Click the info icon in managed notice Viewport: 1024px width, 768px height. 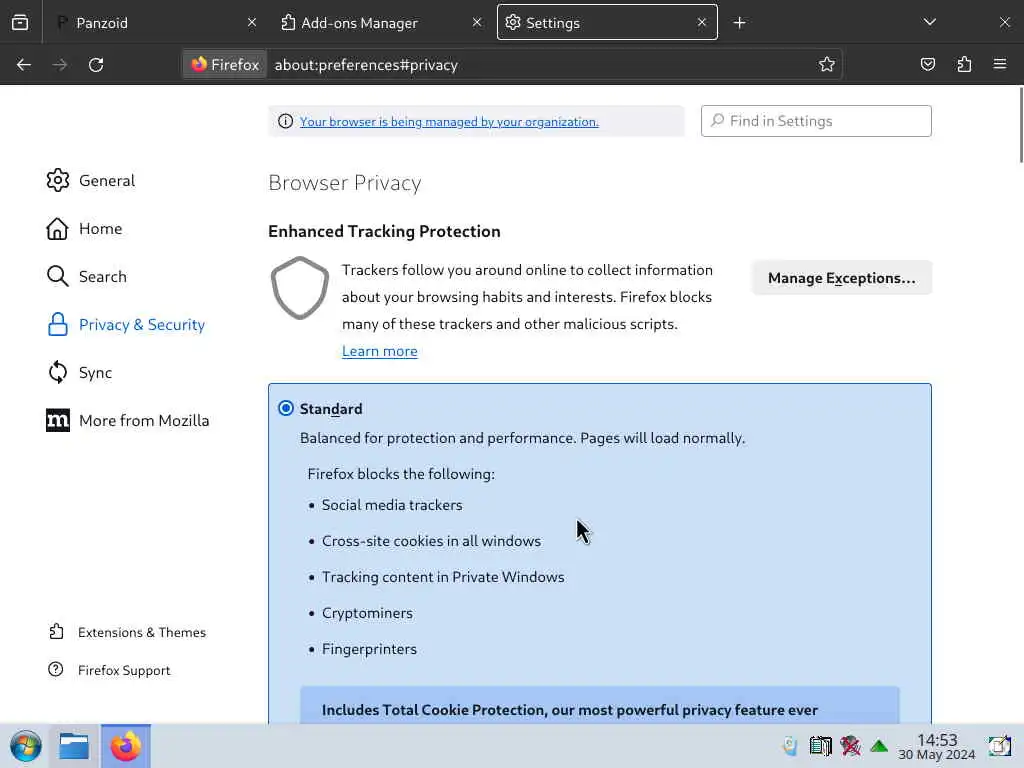[285, 121]
